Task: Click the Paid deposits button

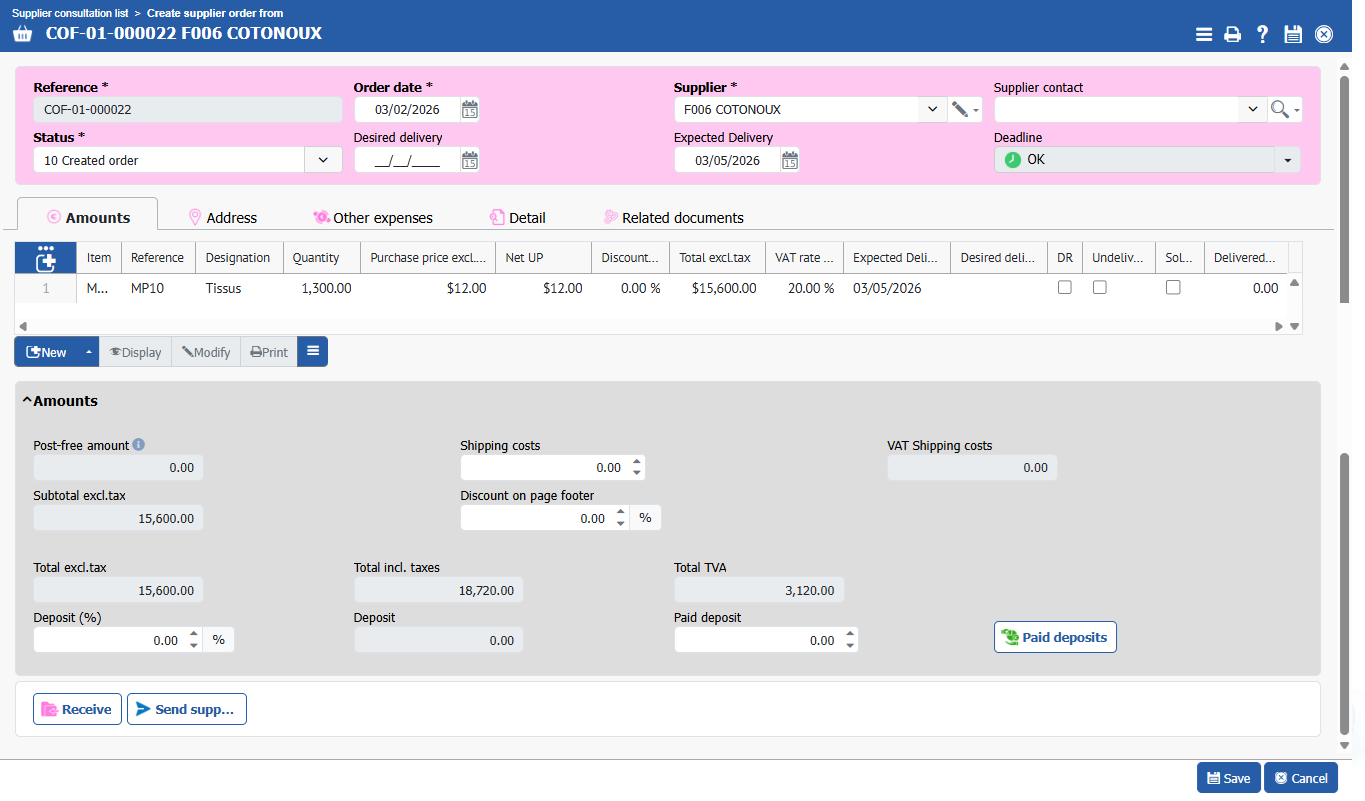Action: tap(1055, 637)
